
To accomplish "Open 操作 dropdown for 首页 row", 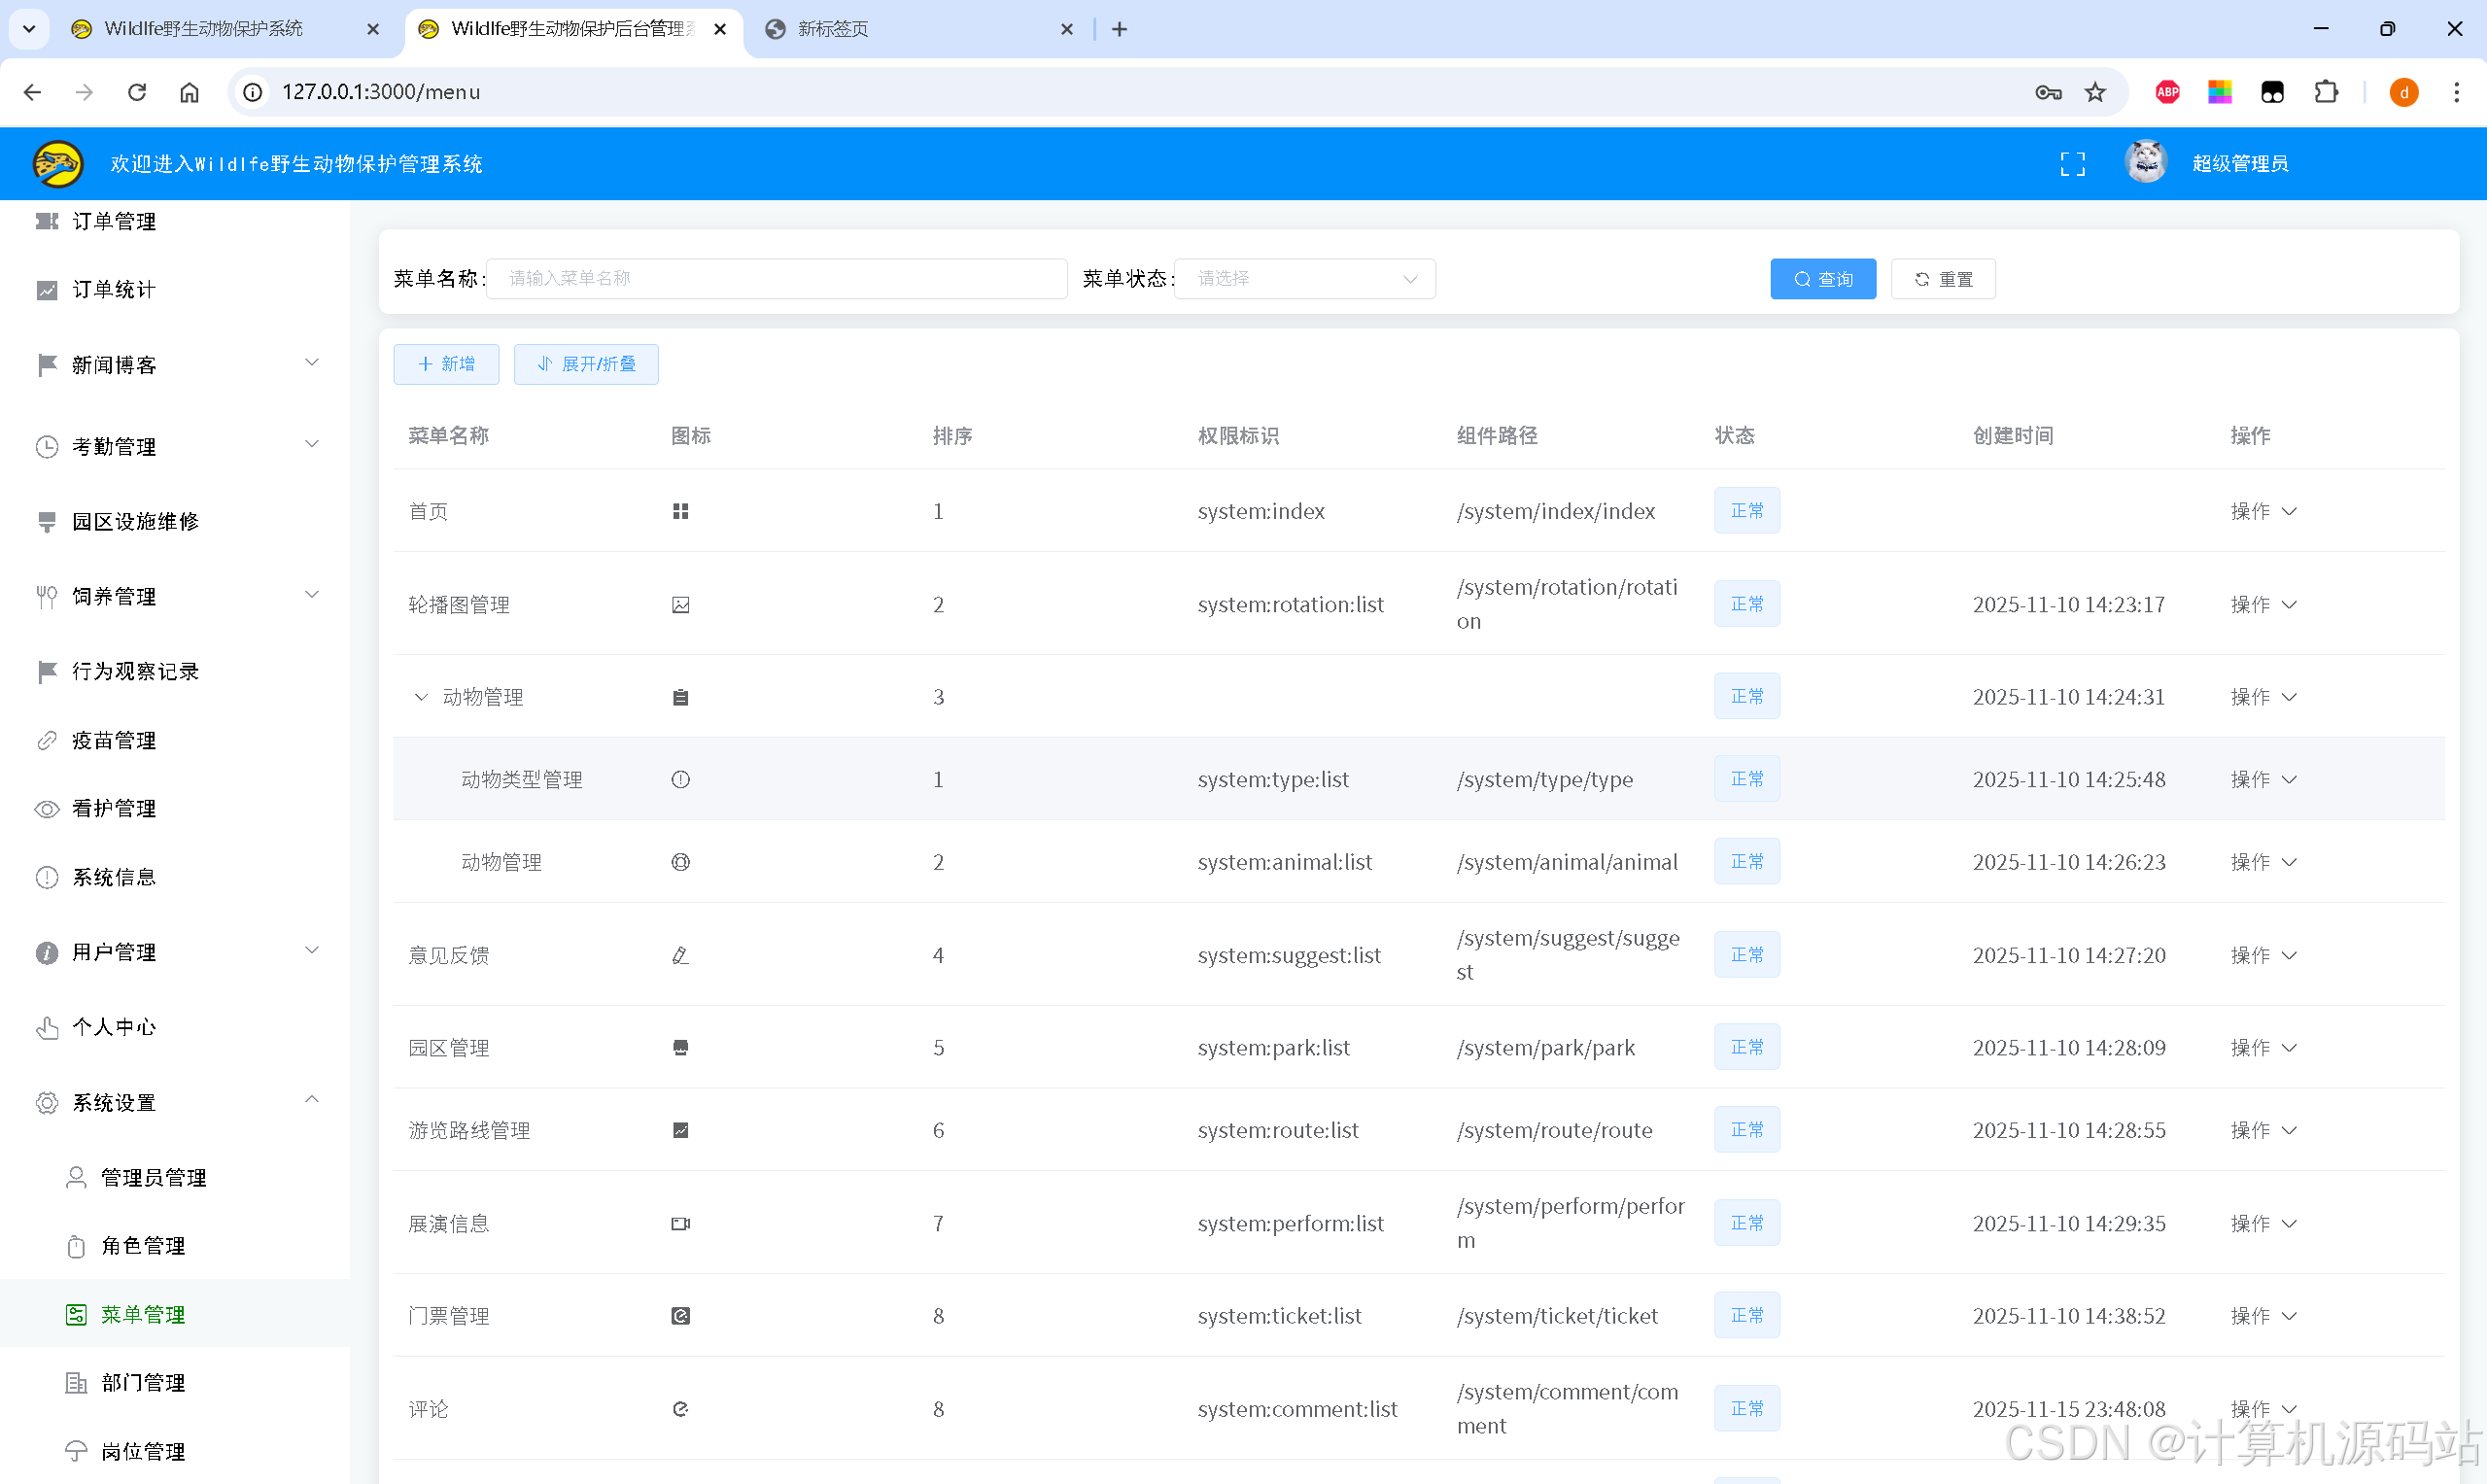I will tap(2263, 511).
